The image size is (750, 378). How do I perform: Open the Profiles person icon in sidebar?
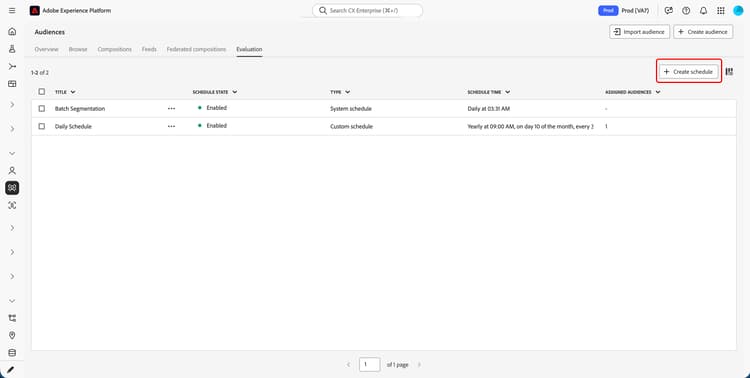[x=12, y=170]
